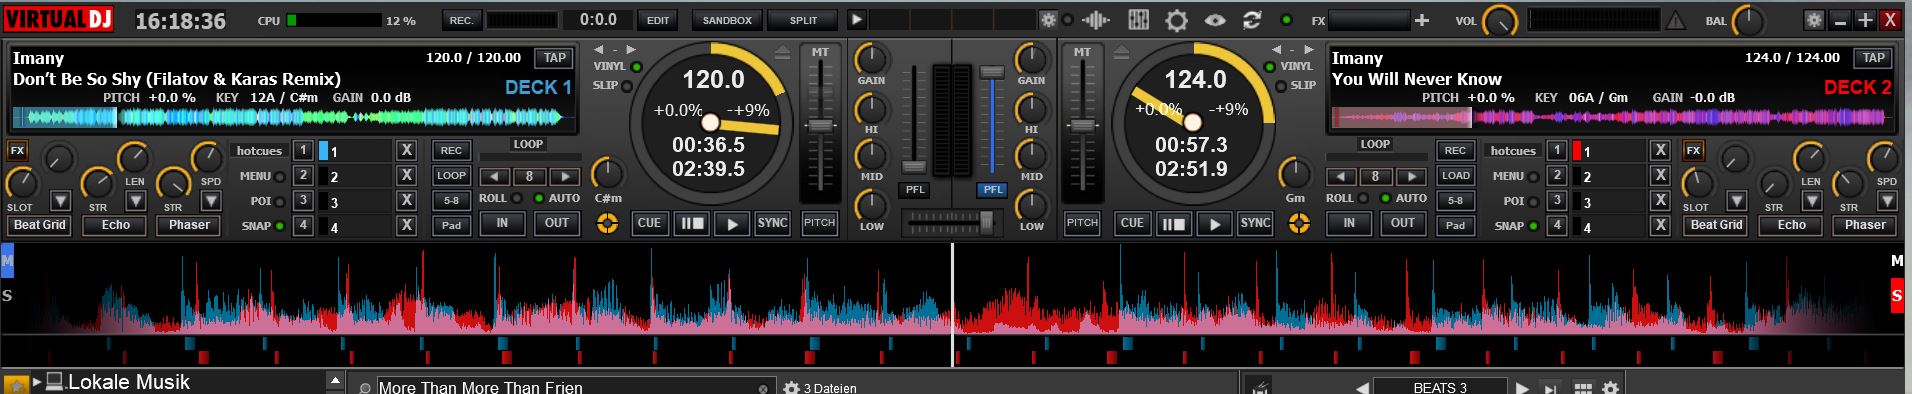Eject the track on Deck 2
The width and height of the screenshot is (1912, 394).
(1122, 52)
